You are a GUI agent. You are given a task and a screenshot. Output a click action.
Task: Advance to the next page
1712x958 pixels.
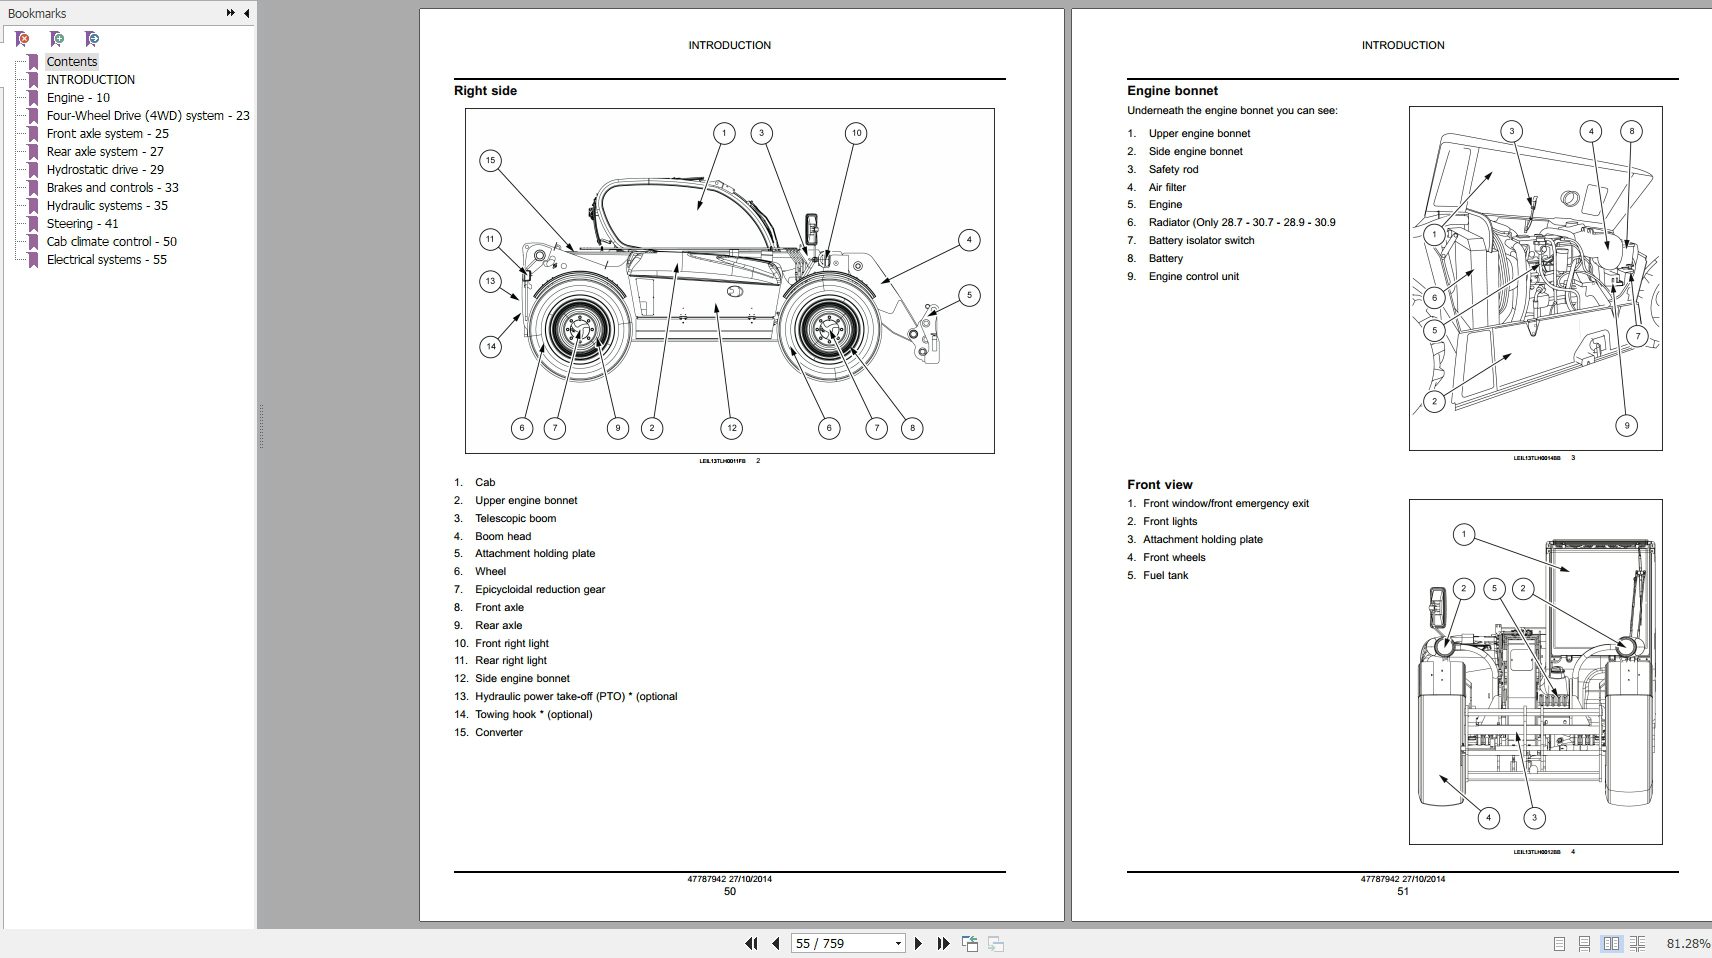tap(918, 943)
